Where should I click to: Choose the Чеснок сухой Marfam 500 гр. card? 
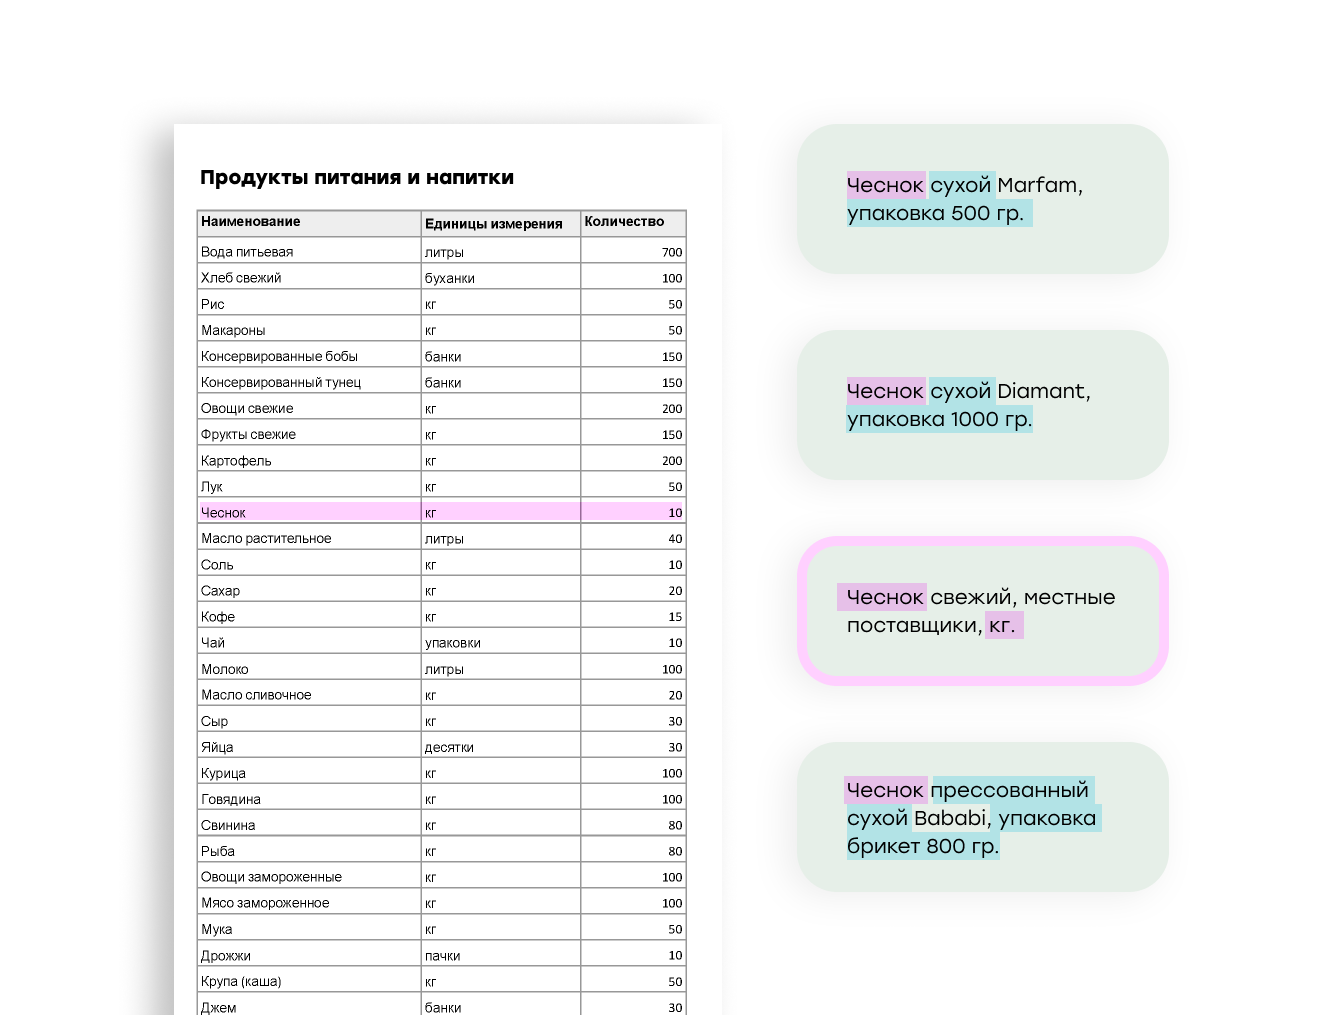tap(983, 199)
